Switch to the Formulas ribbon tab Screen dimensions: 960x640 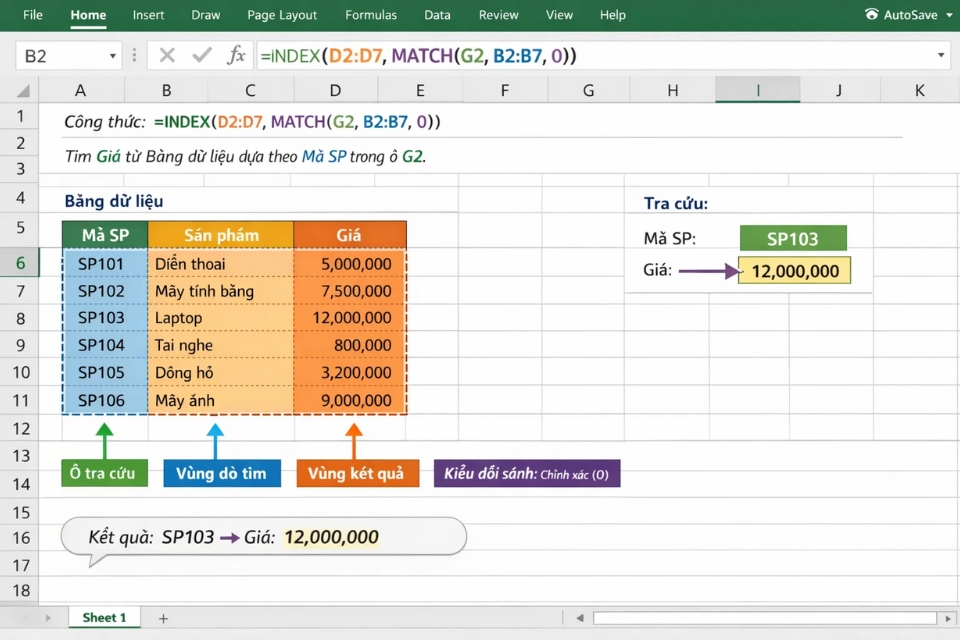pos(371,15)
